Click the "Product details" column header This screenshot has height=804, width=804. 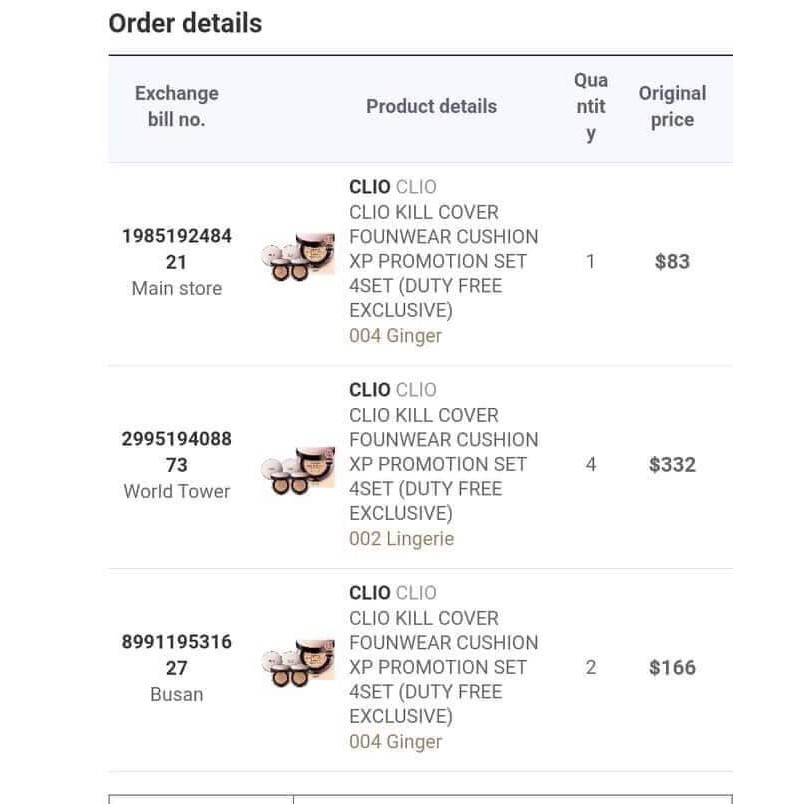tap(431, 107)
